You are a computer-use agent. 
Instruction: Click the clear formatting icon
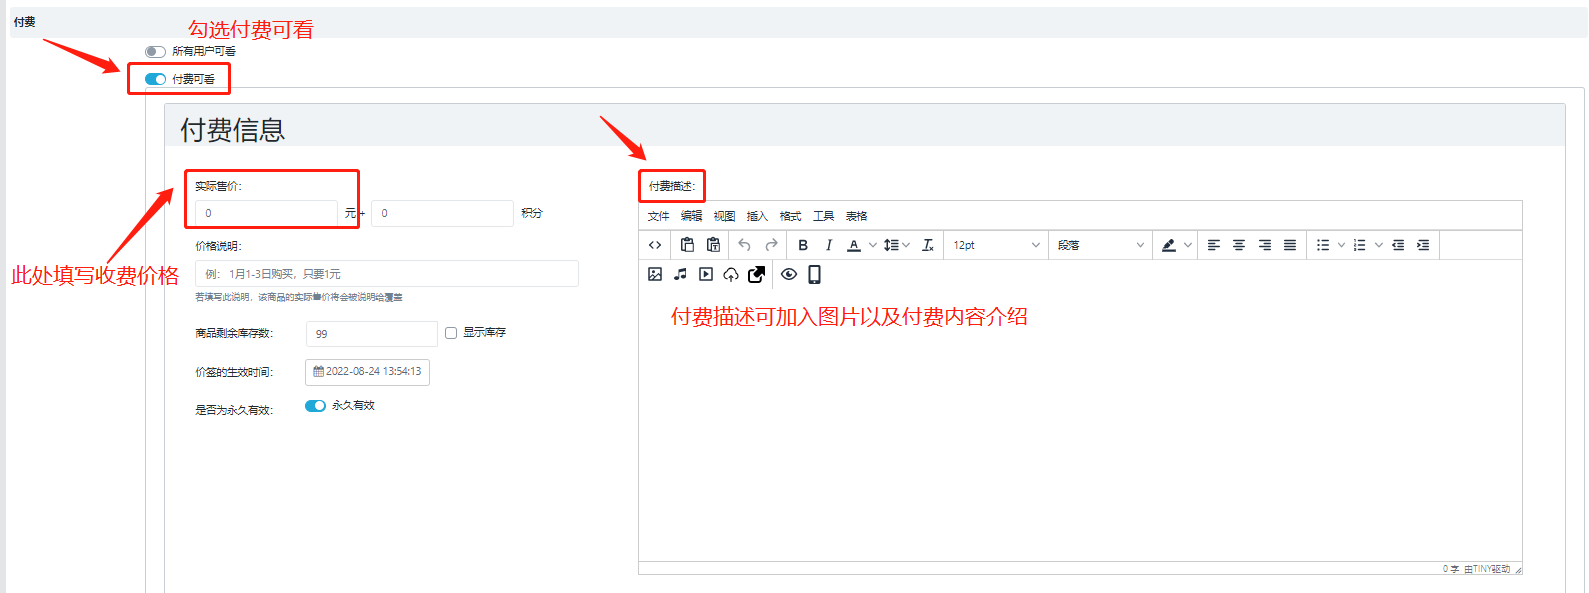(928, 245)
